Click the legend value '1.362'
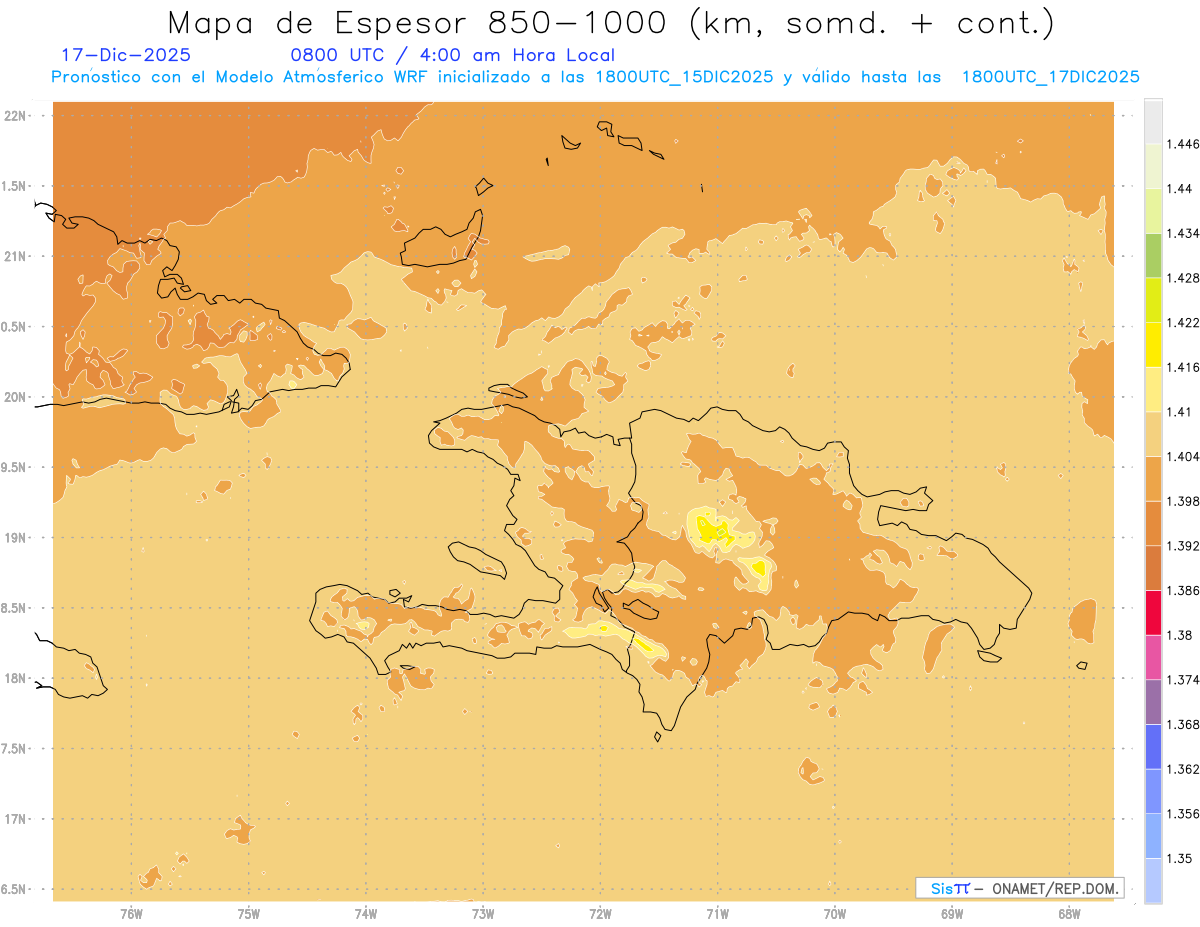This screenshot has height=927, width=1200. pyautogui.click(x=1182, y=769)
